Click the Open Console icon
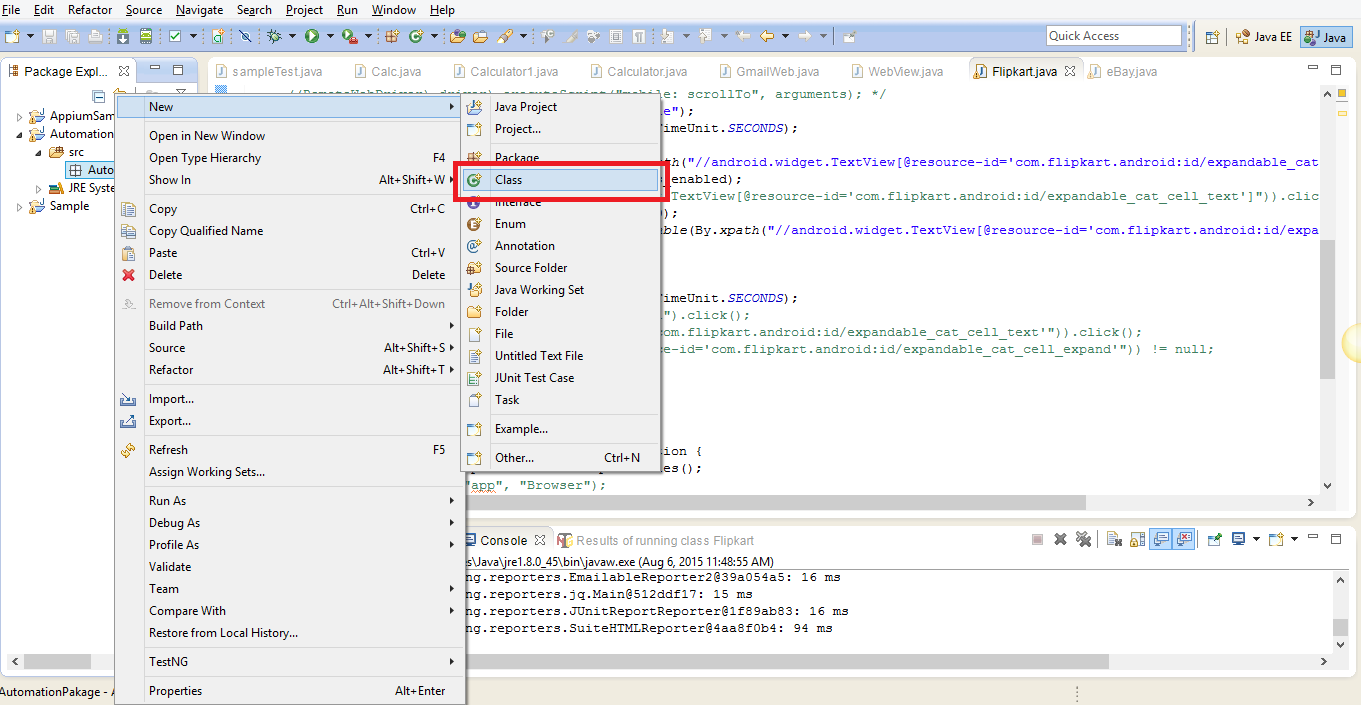 coord(1275,539)
